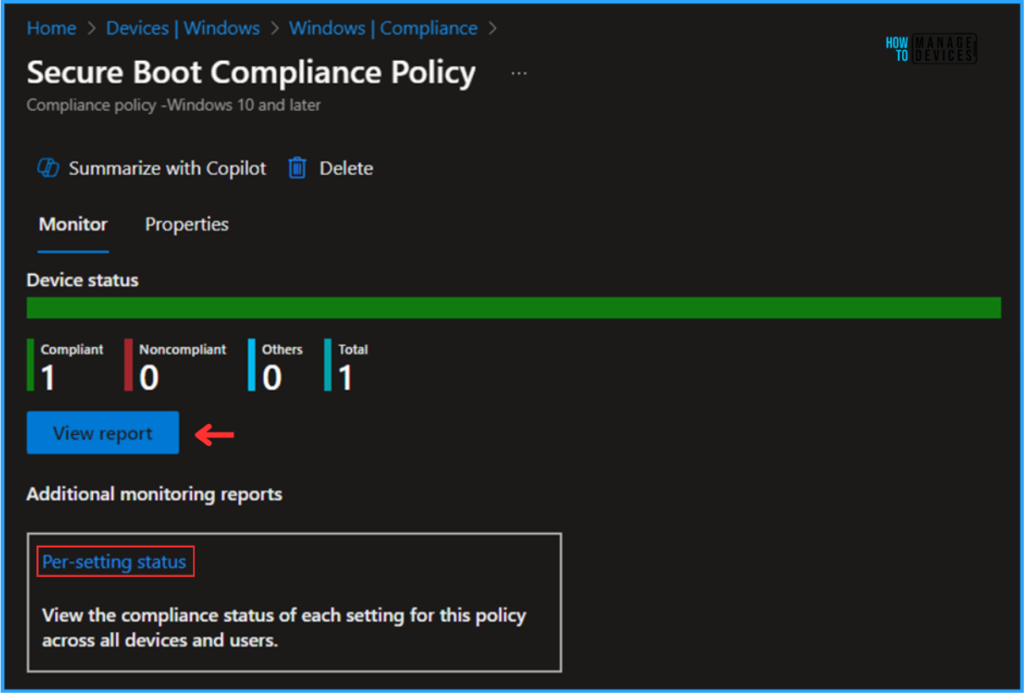Navigate to Windows | Compliance breadcrumb
This screenshot has width=1024, height=693.
[x=383, y=28]
